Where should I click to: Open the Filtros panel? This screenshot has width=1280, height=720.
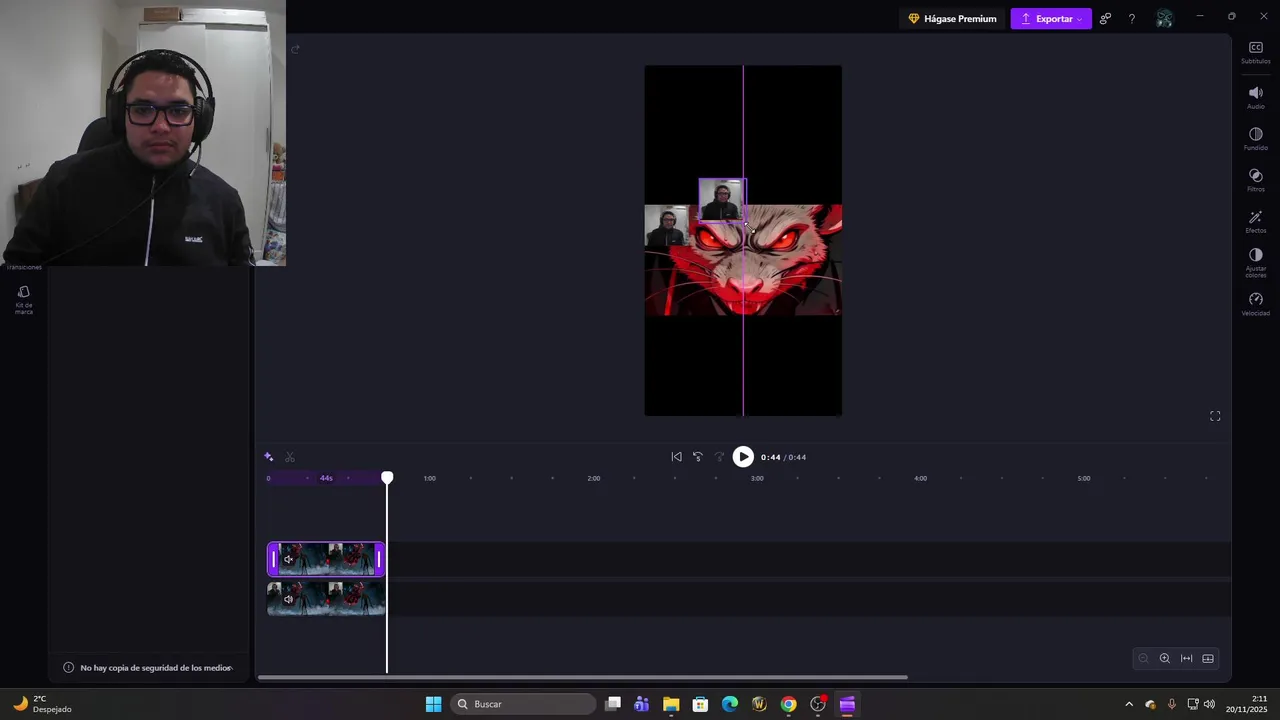pos(1256,180)
